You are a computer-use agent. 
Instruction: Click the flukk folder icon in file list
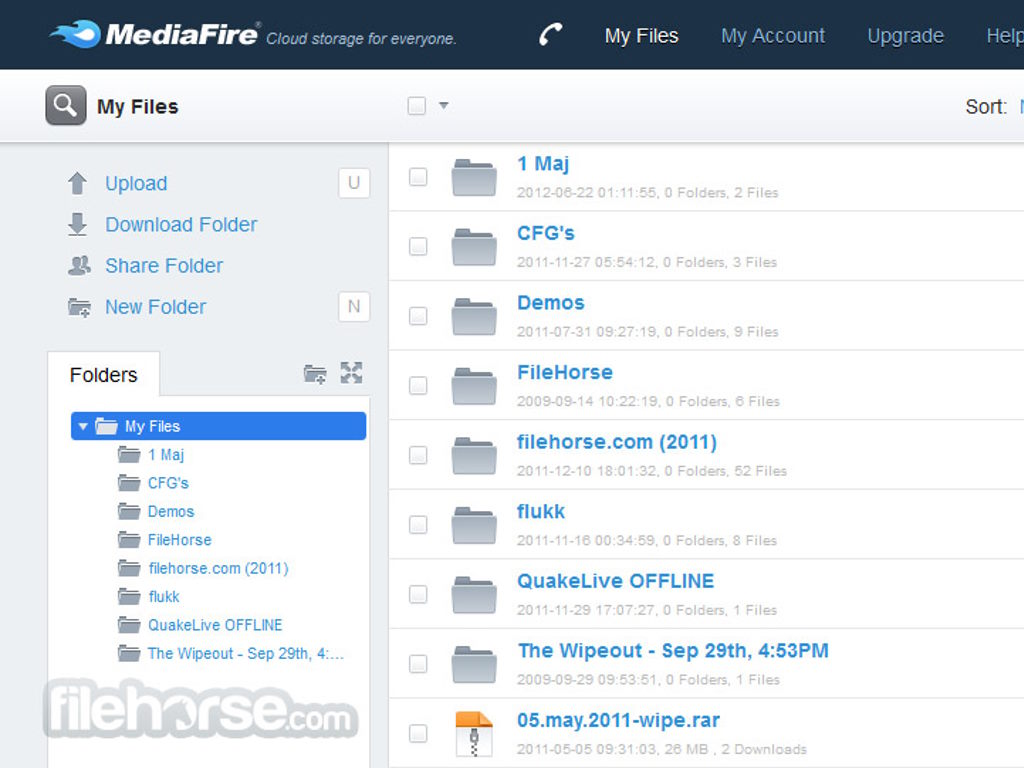coord(473,525)
